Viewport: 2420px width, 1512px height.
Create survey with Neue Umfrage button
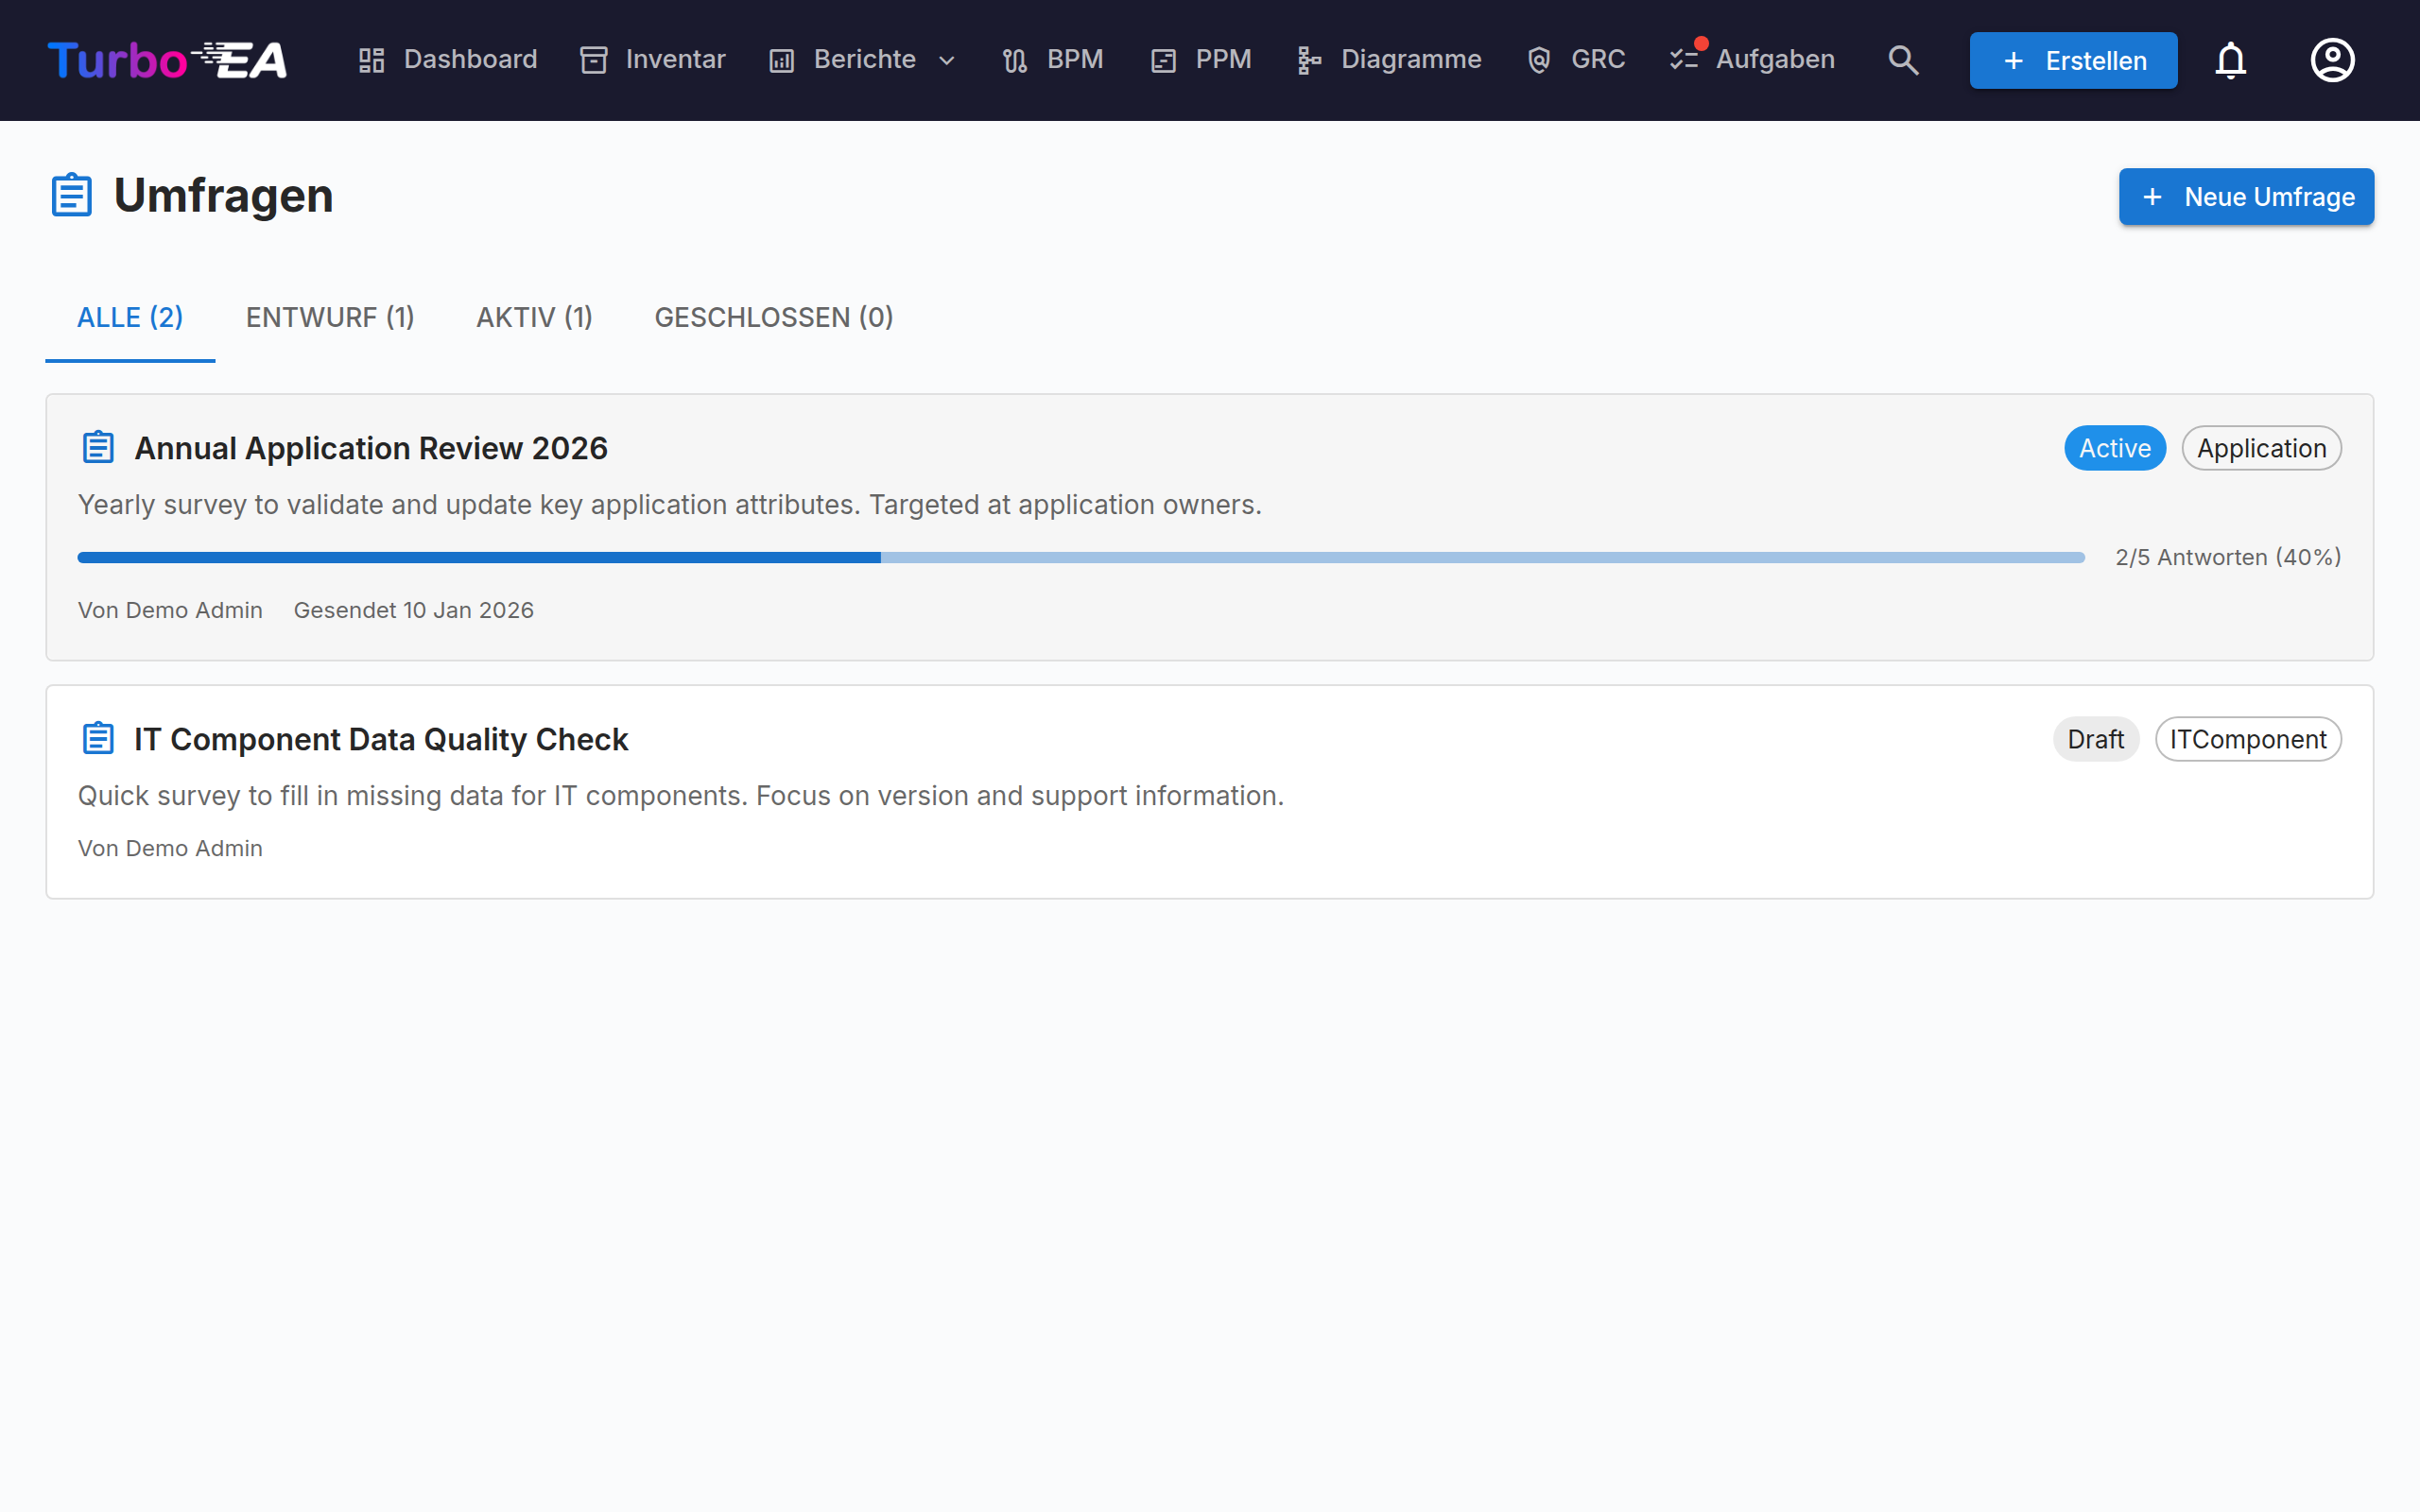[x=2246, y=197]
